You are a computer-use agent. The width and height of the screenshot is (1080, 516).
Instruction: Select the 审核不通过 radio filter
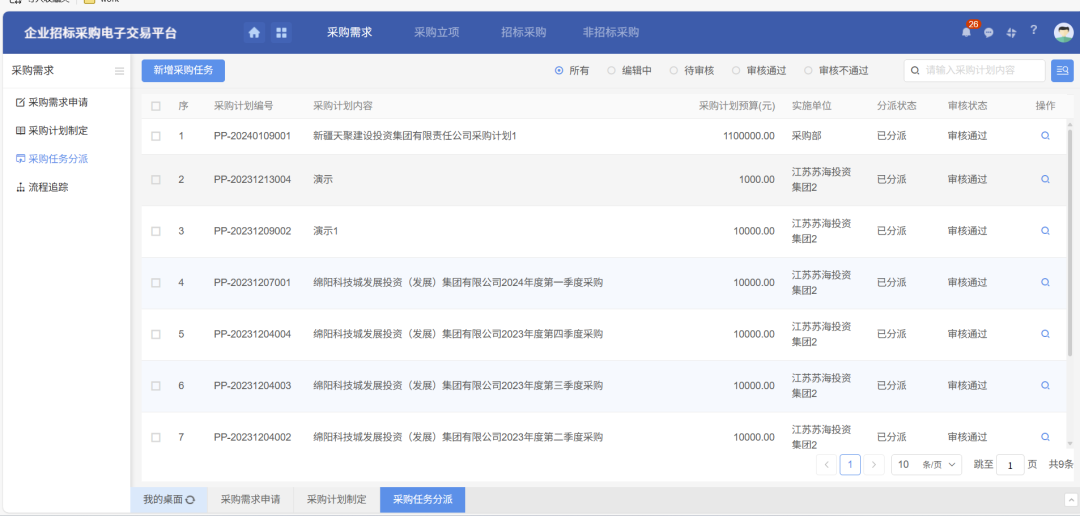pyautogui.click(x=809, y=71)
